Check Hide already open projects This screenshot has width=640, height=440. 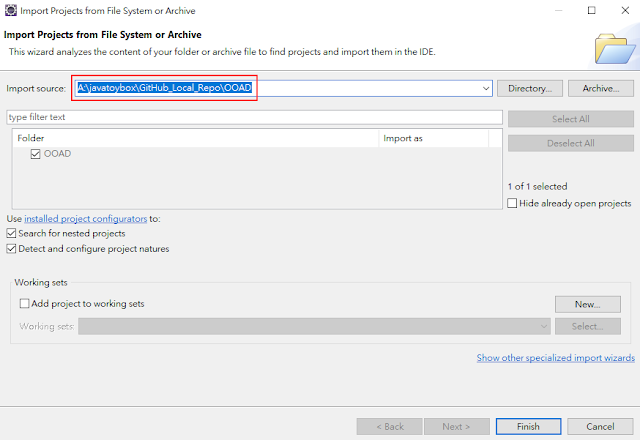pos(513,203)
